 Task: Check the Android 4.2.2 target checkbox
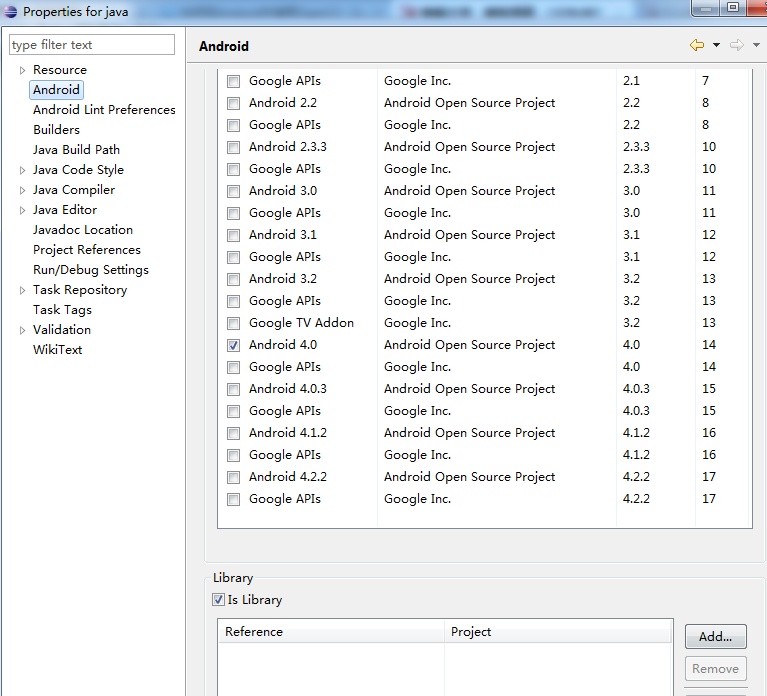233,477
